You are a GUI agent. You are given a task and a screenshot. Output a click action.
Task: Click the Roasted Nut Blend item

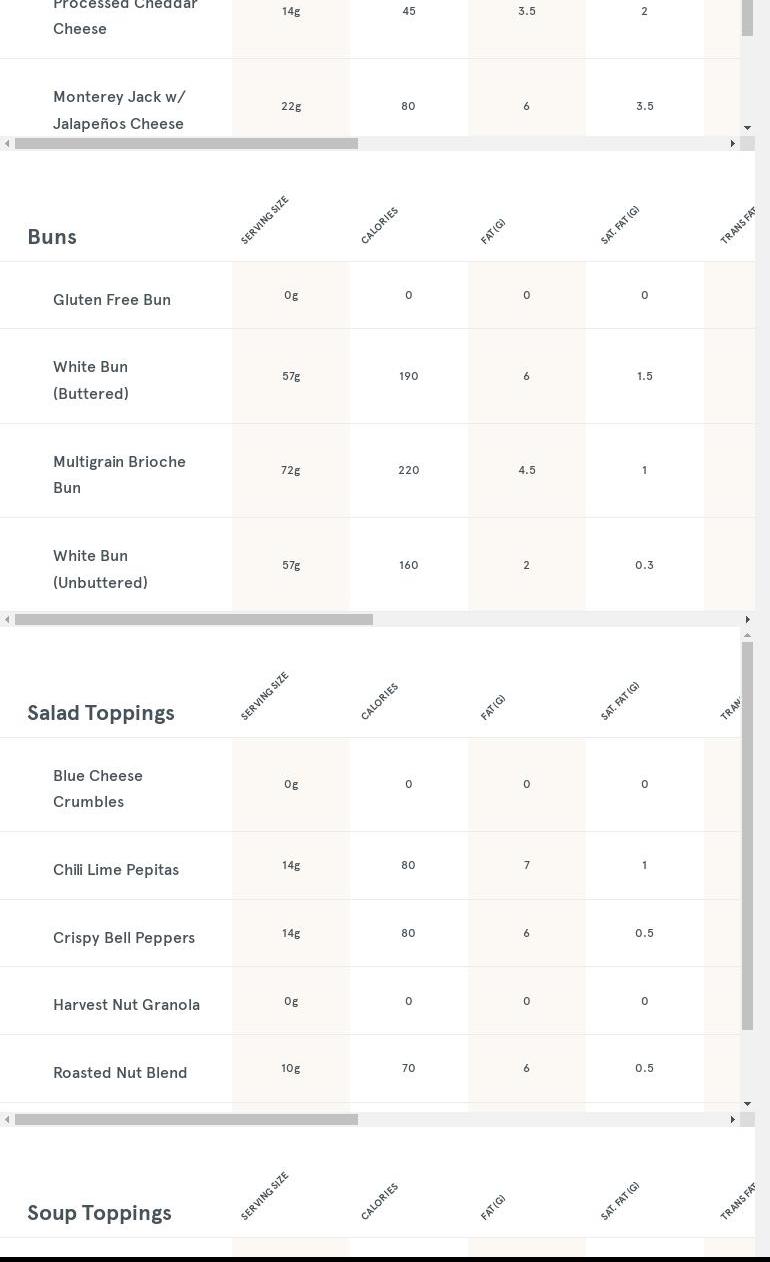120,1073
